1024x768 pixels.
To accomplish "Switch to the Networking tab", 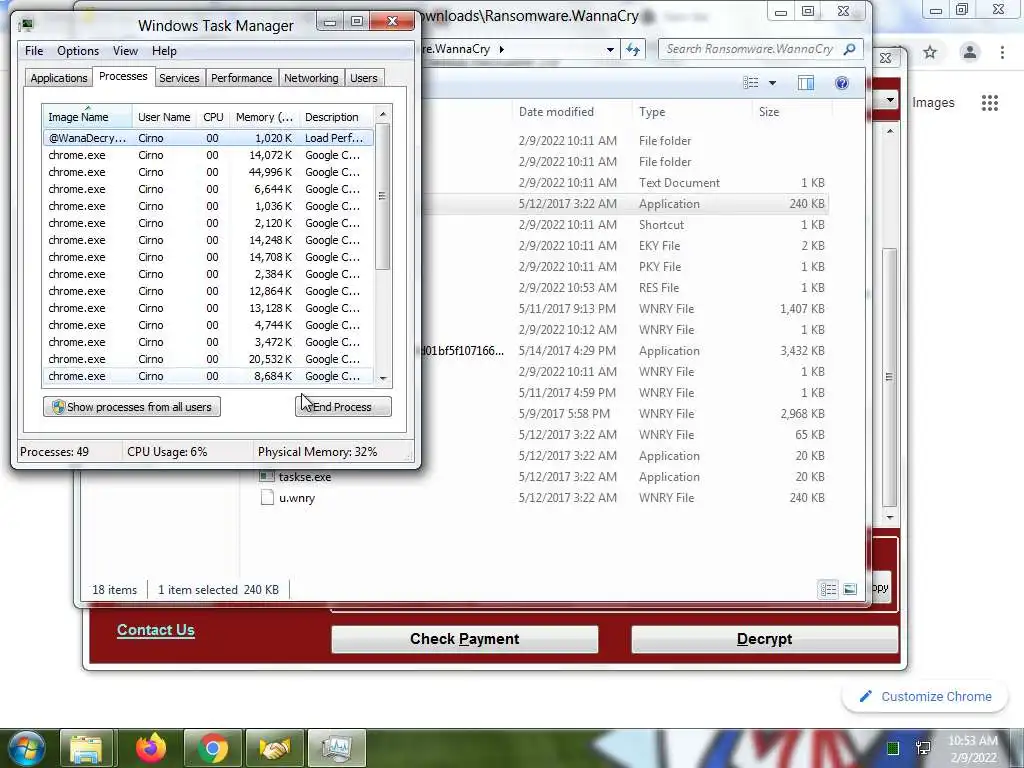I will (311, 78).
